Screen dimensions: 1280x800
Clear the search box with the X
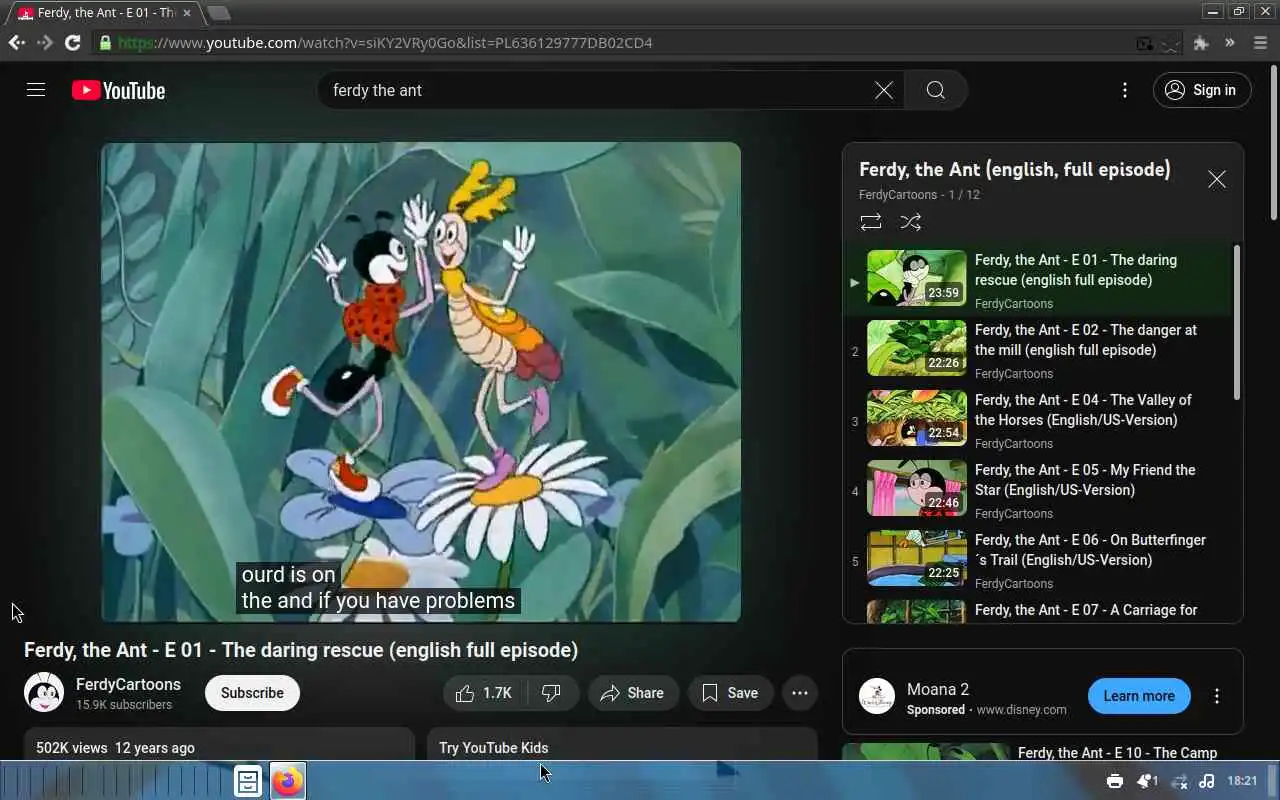[x=884, y=90]
